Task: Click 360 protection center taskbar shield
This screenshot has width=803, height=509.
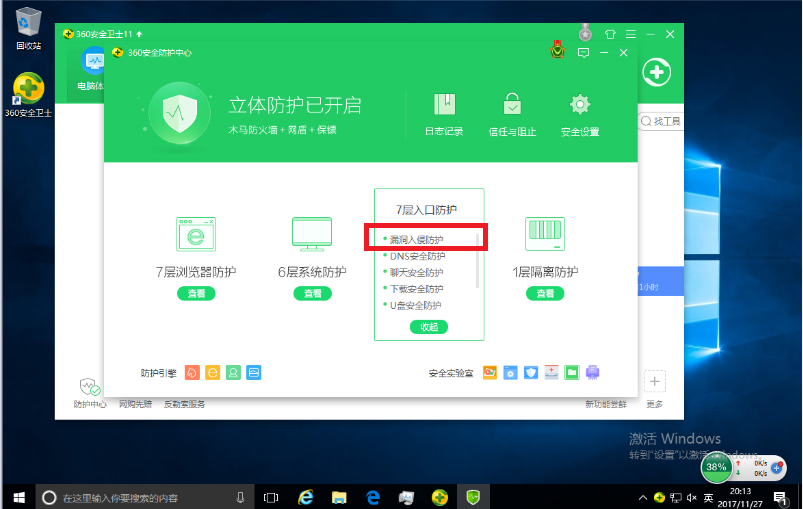Action: [473, 497]
